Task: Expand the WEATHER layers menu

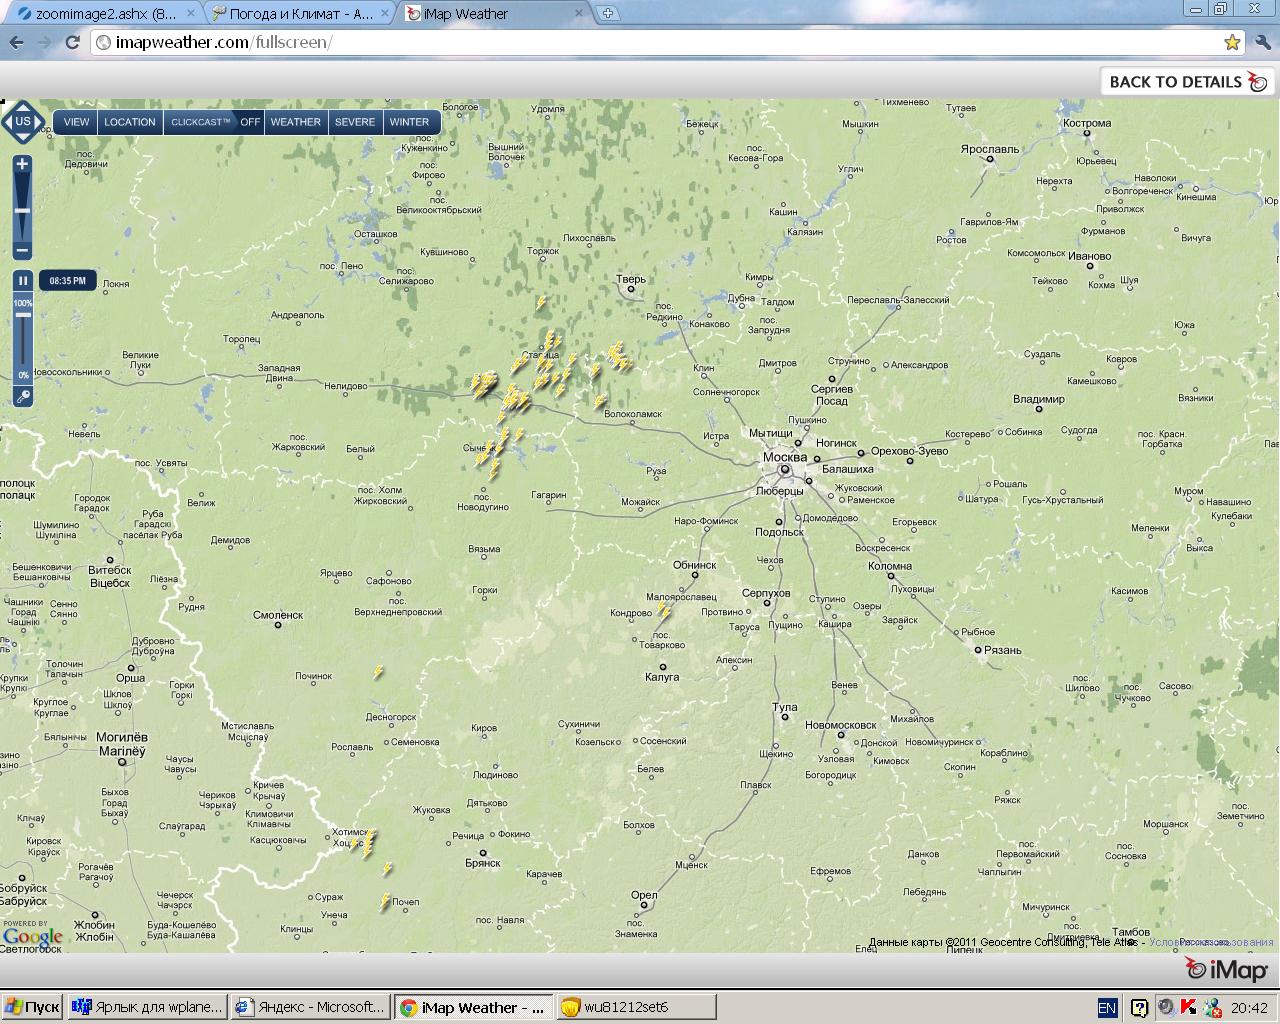Action: click(x=295, y=122)
